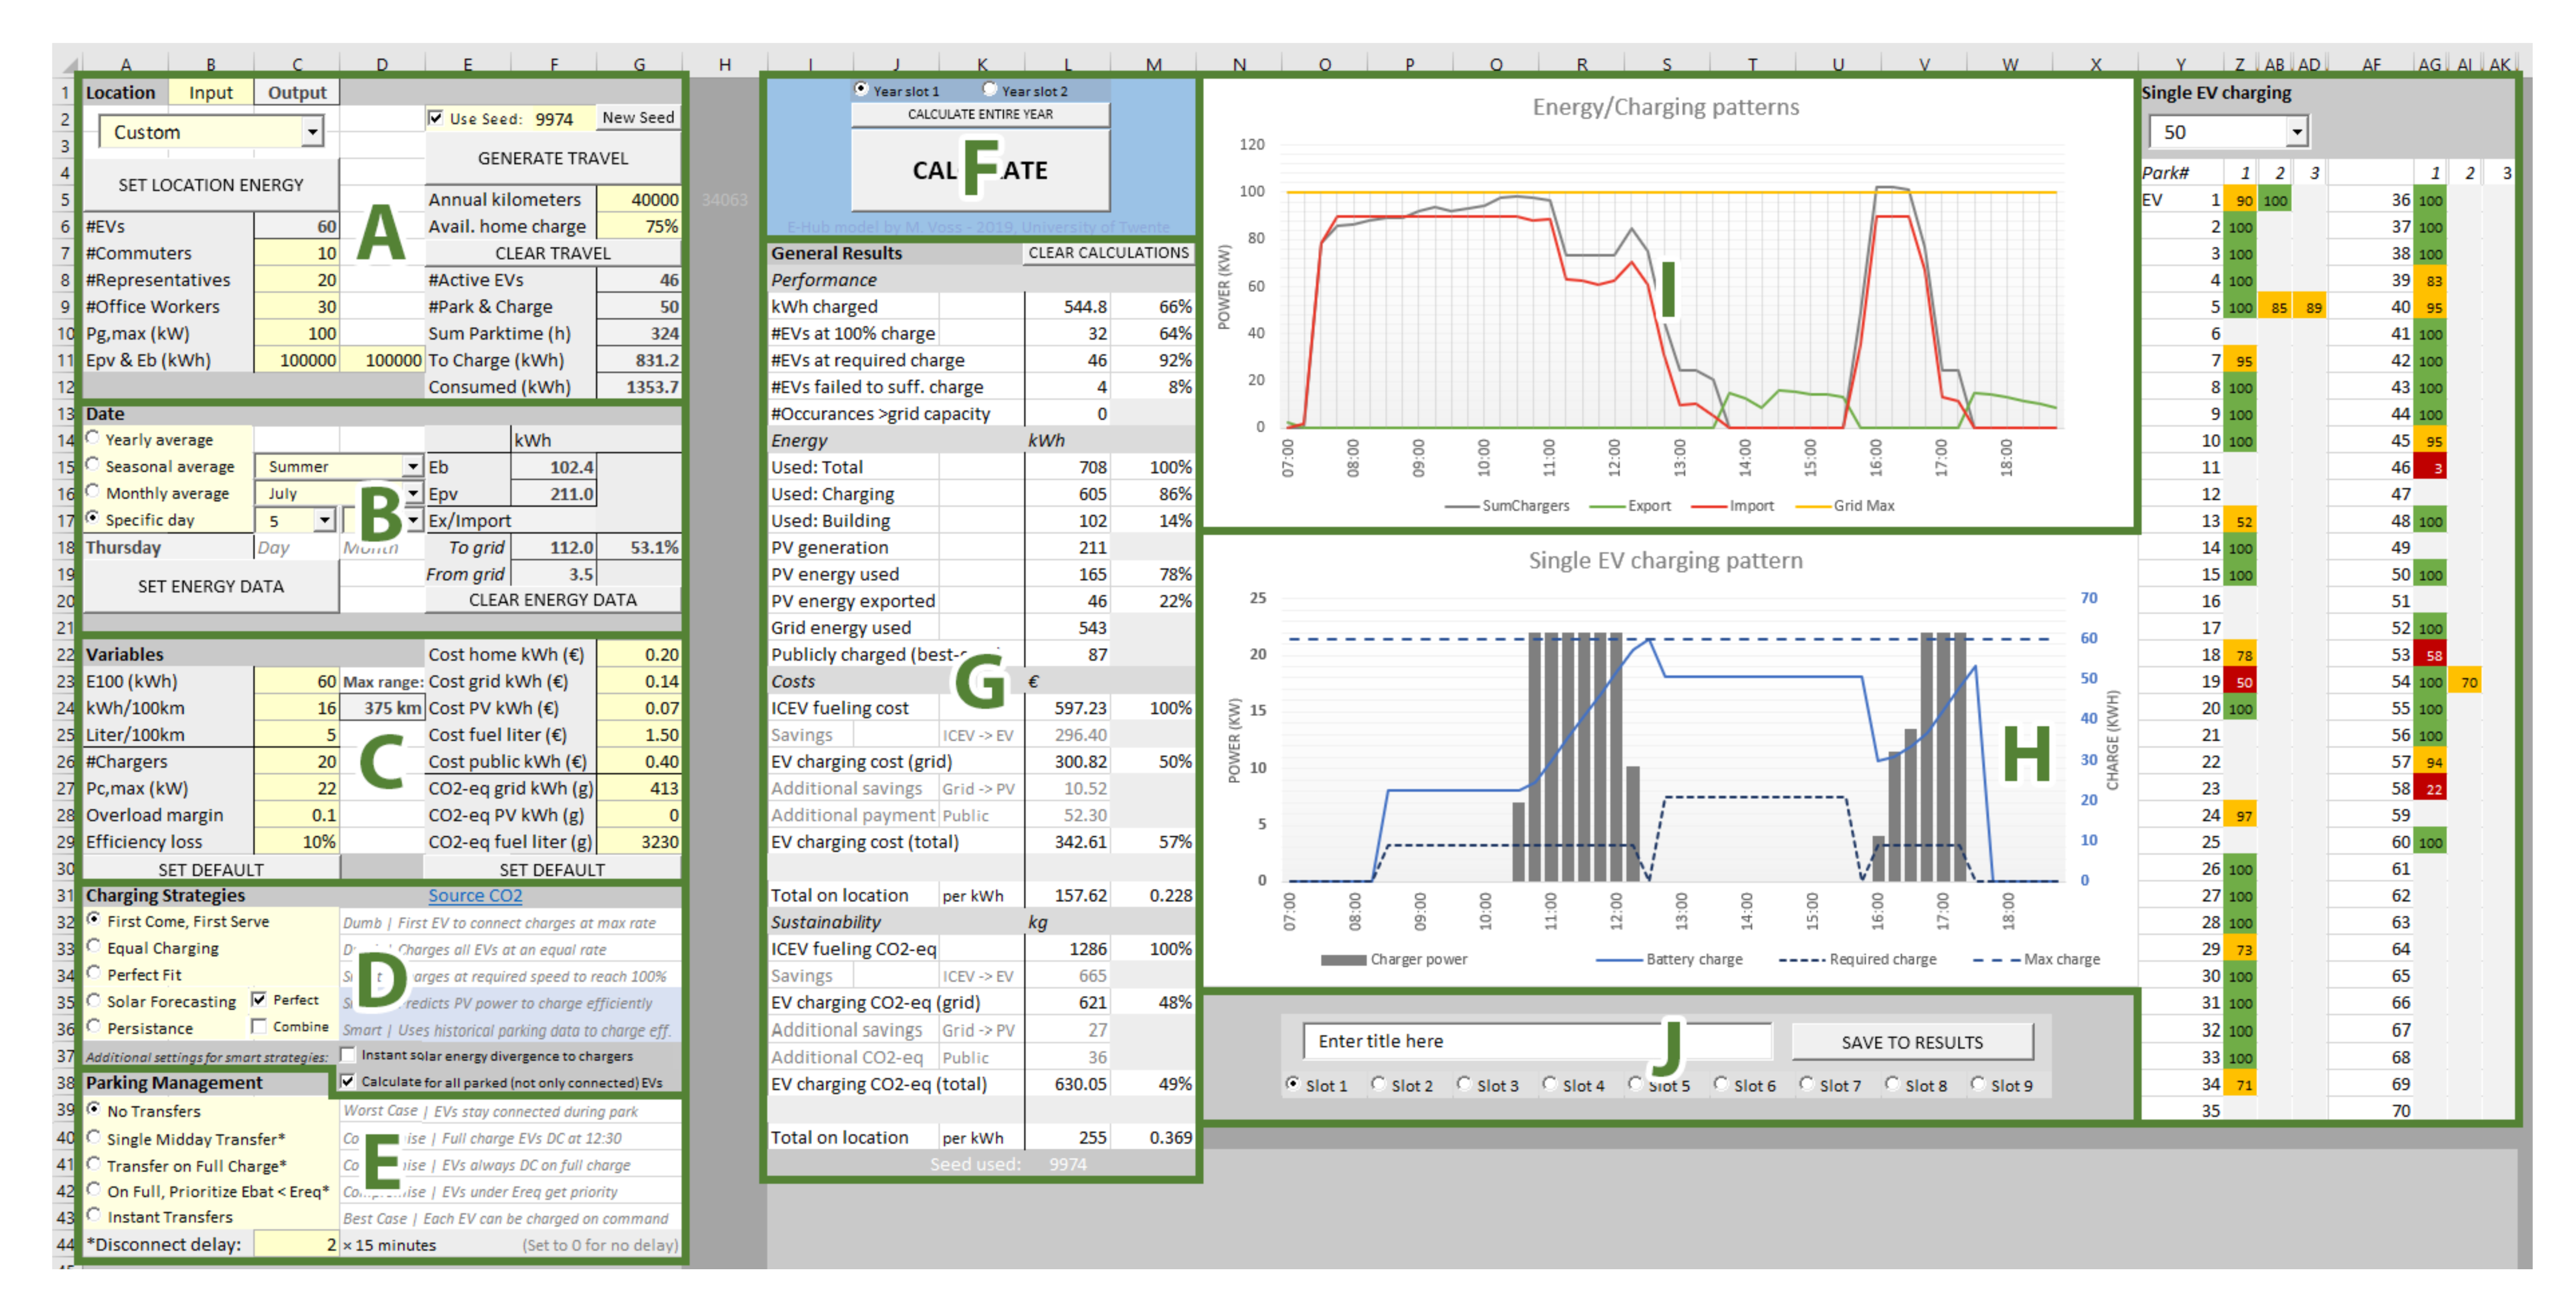Click the Input header tab
The image size is (2576, 1302).
(211, 93)
